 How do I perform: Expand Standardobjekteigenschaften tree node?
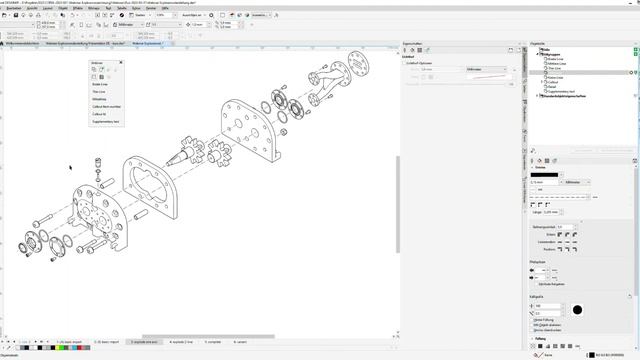point(538,96)
